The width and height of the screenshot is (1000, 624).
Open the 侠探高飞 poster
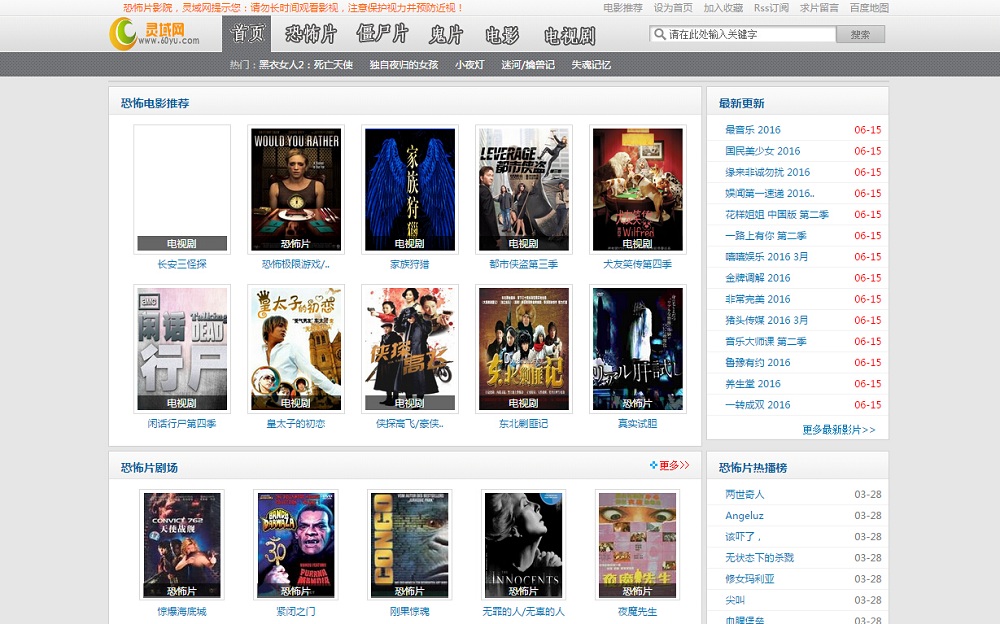pyautogui.click(x=409, y=348)
